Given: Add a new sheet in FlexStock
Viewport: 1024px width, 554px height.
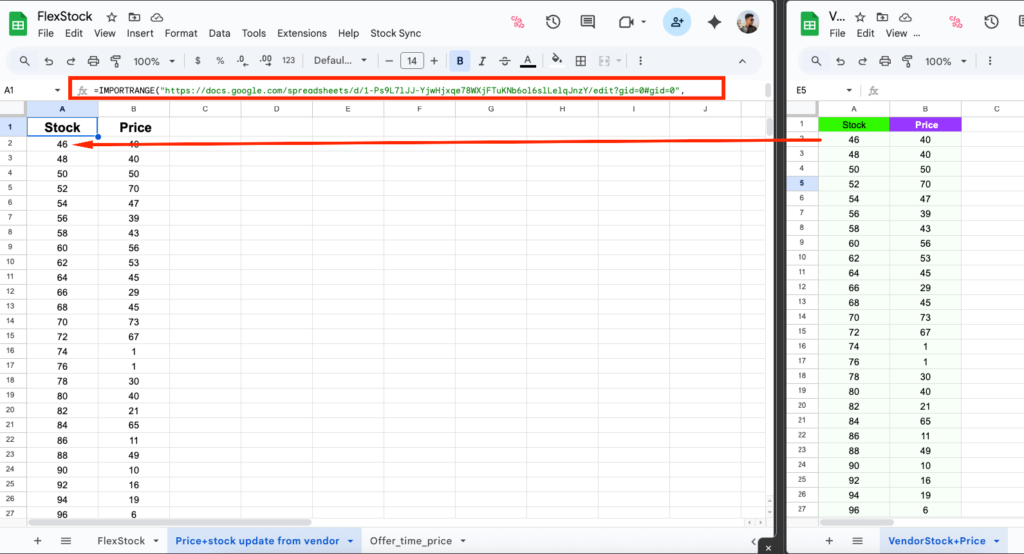Looking at the screenshot, I should pyautogui.click(x=37, y=541).
